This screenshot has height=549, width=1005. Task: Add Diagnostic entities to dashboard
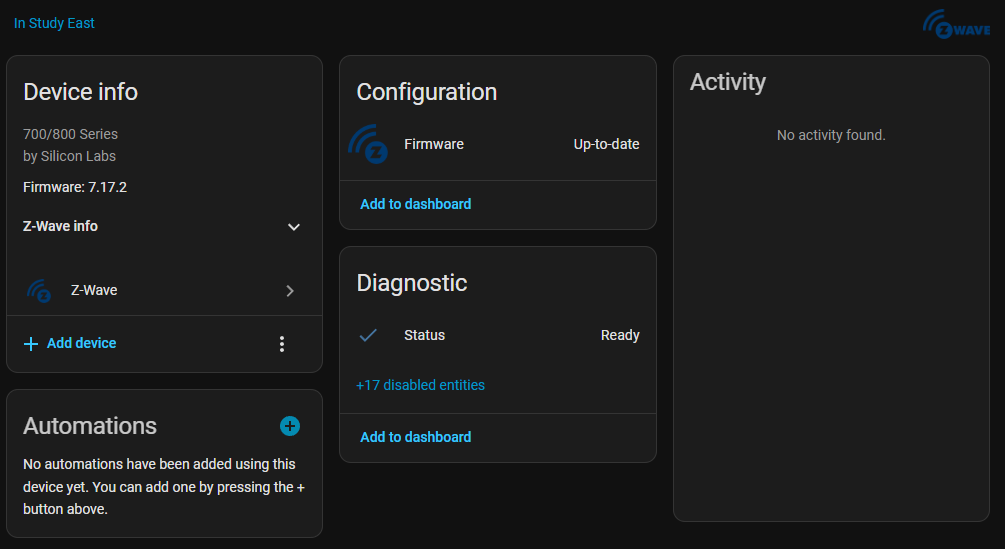tap(415, 437)
